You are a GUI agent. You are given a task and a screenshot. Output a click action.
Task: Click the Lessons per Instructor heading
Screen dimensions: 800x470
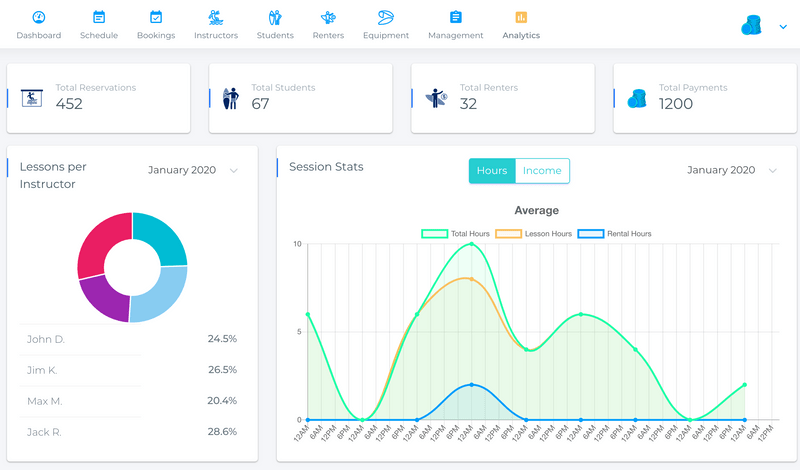click(x=53, y=175)
